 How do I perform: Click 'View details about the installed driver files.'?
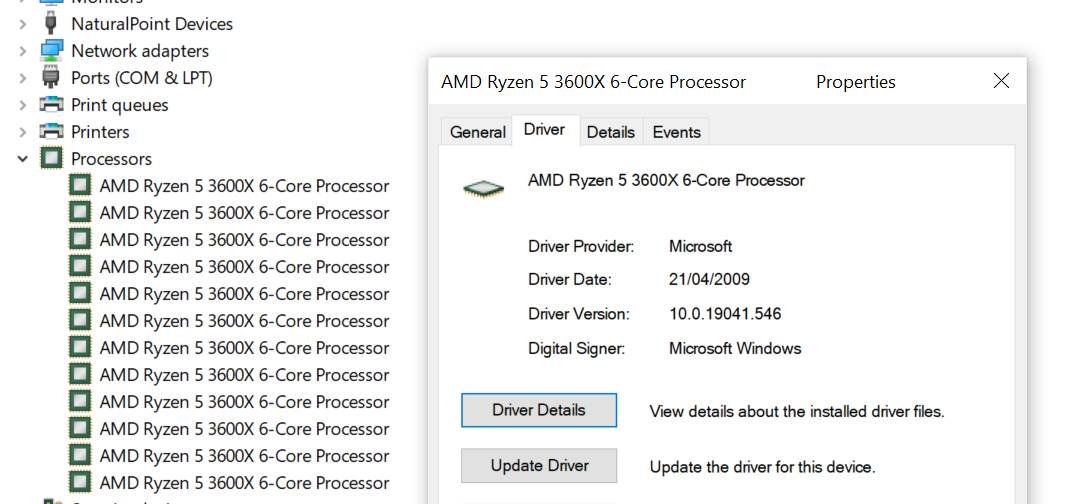(x=797, y=411)
